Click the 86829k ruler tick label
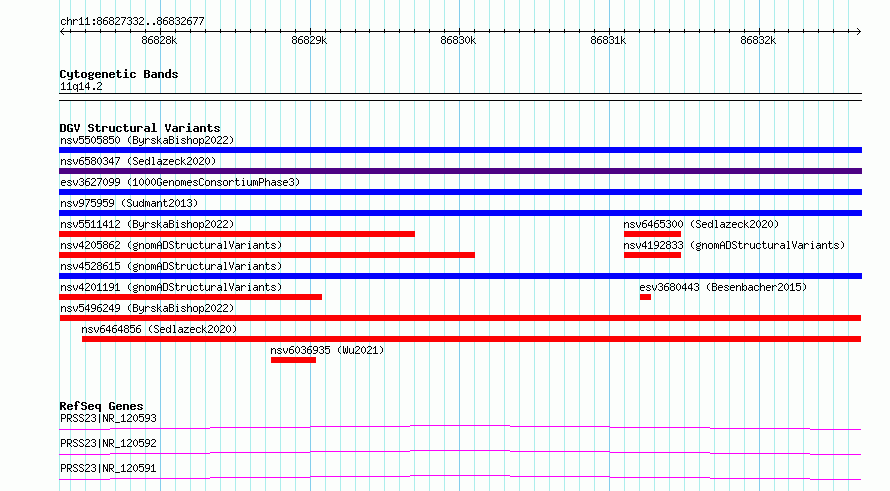This screenshot has height=491, width=890. (309, 40)
